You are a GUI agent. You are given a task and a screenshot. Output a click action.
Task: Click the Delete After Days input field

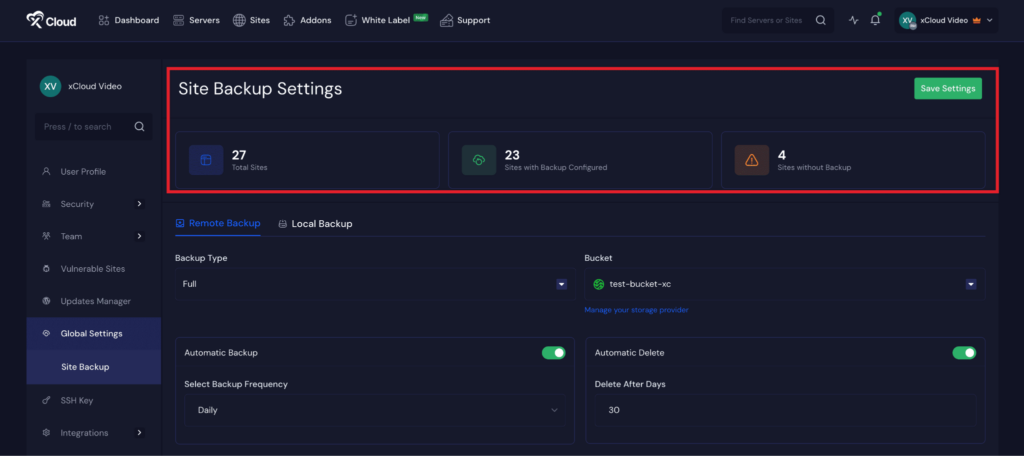[x=784, y=410]
